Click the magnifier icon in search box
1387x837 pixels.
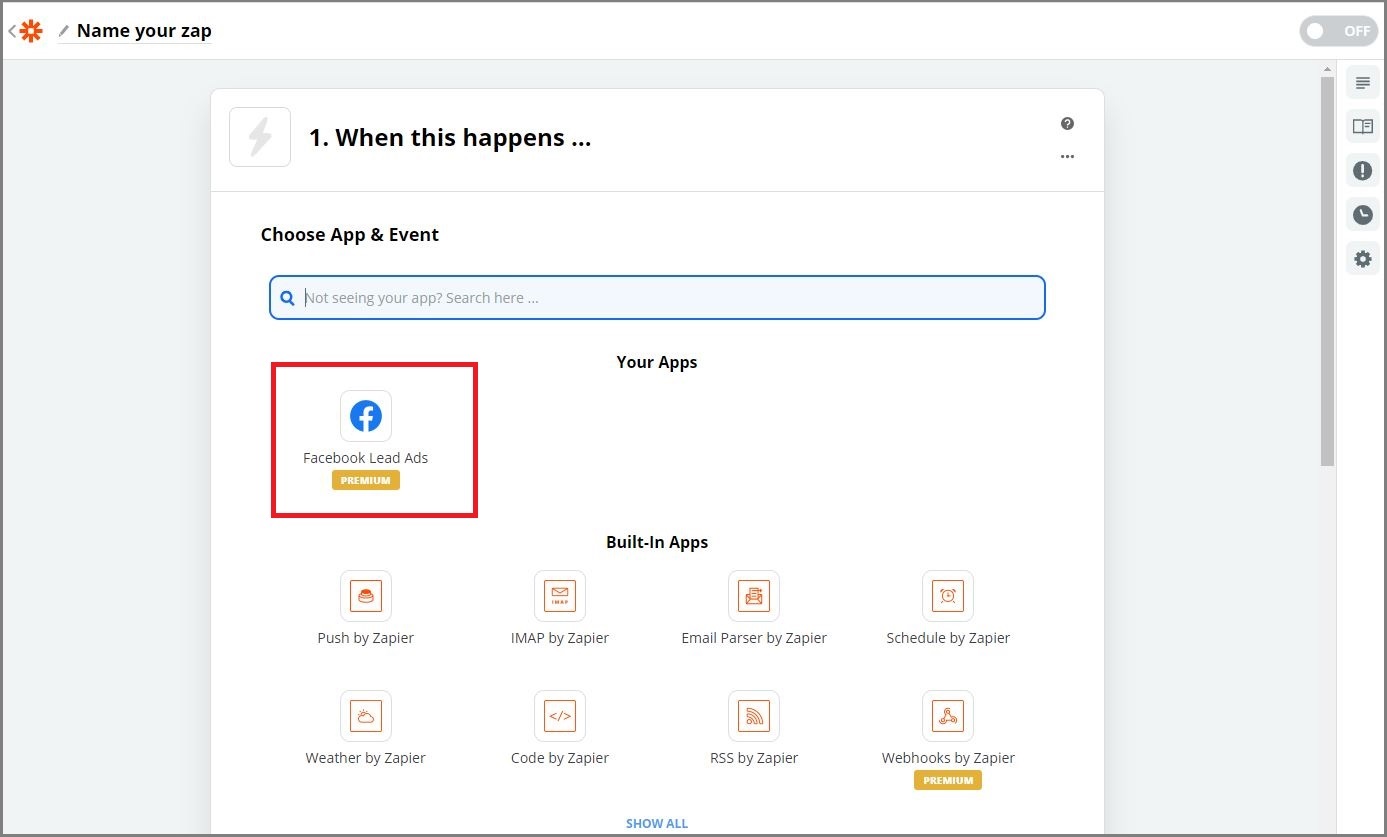pos(288,298)
